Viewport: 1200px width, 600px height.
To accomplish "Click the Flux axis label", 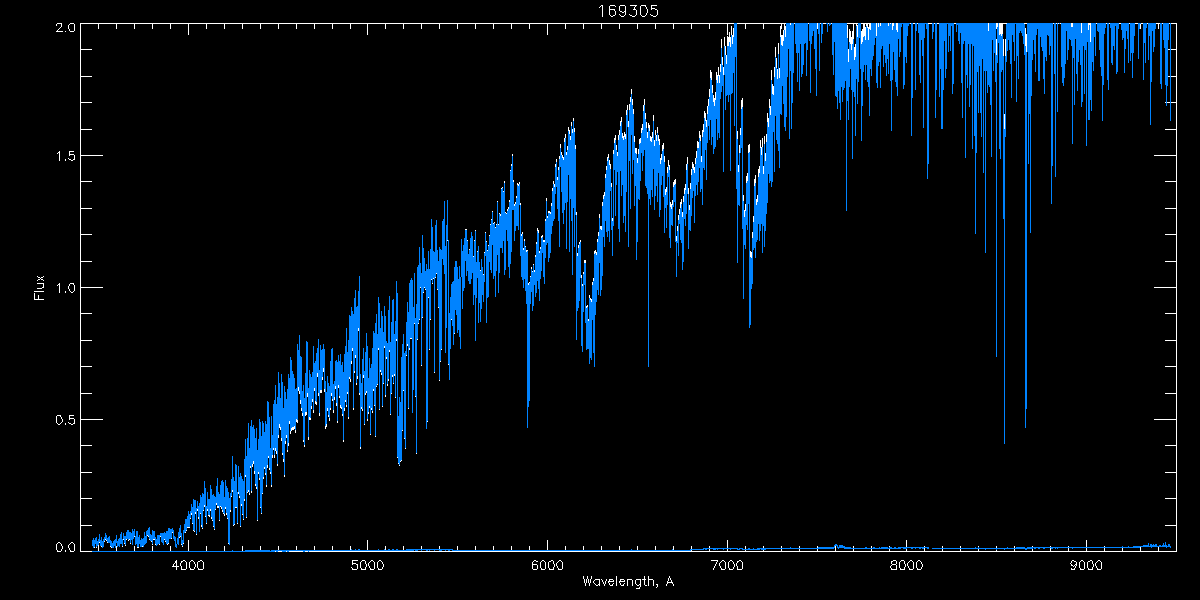I will click(40, 287).
